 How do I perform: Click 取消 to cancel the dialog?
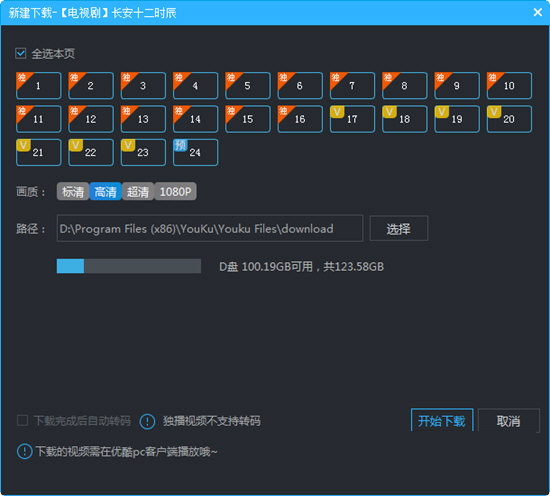tap(509, 420)
